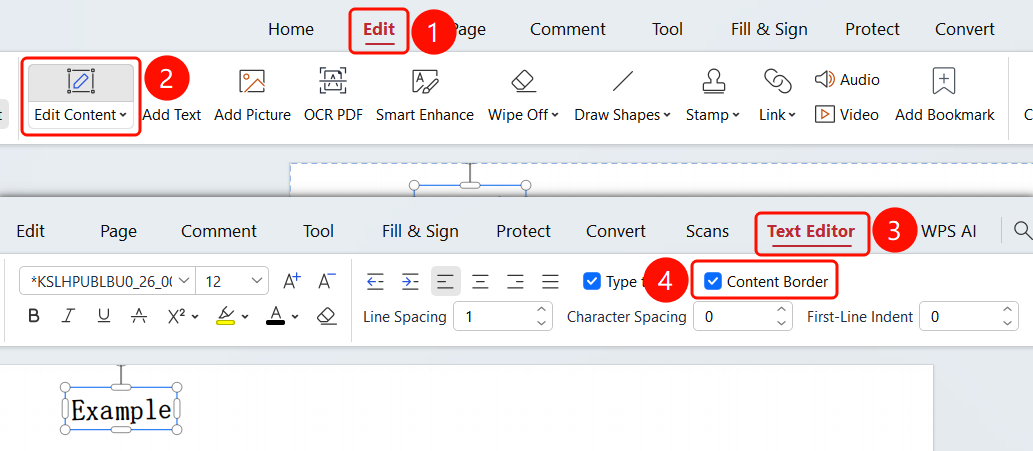Image resolution: width=1033 pixels, height=451 pixels.
Task: Open the Home tab in upper ribbon
Action: 291,29
